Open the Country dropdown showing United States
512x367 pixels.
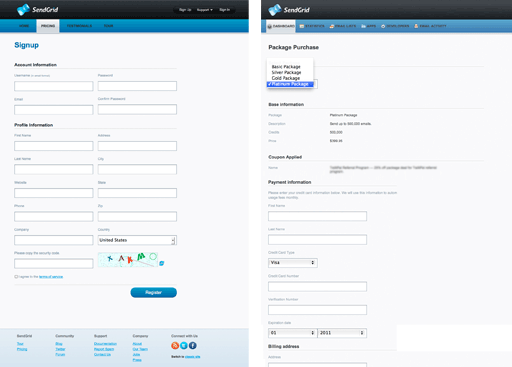[137, 240]
